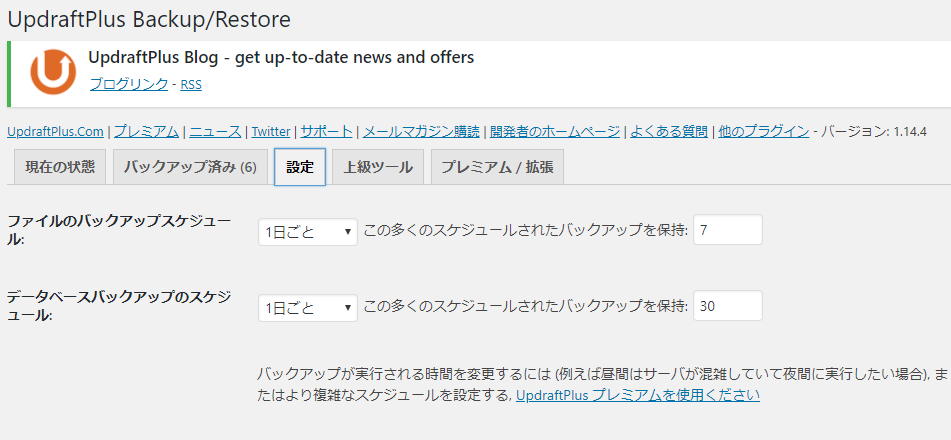Open the プレミアム link in the link bar

[146, 131]
